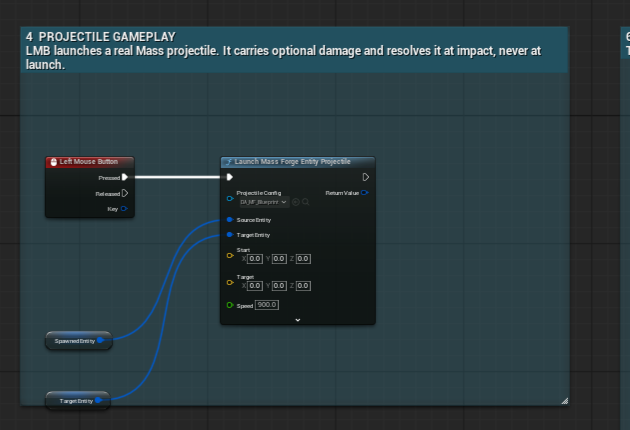Select the Spawned Entity variable node
Viewport: 630px width, 430px height.
[79, 341]
